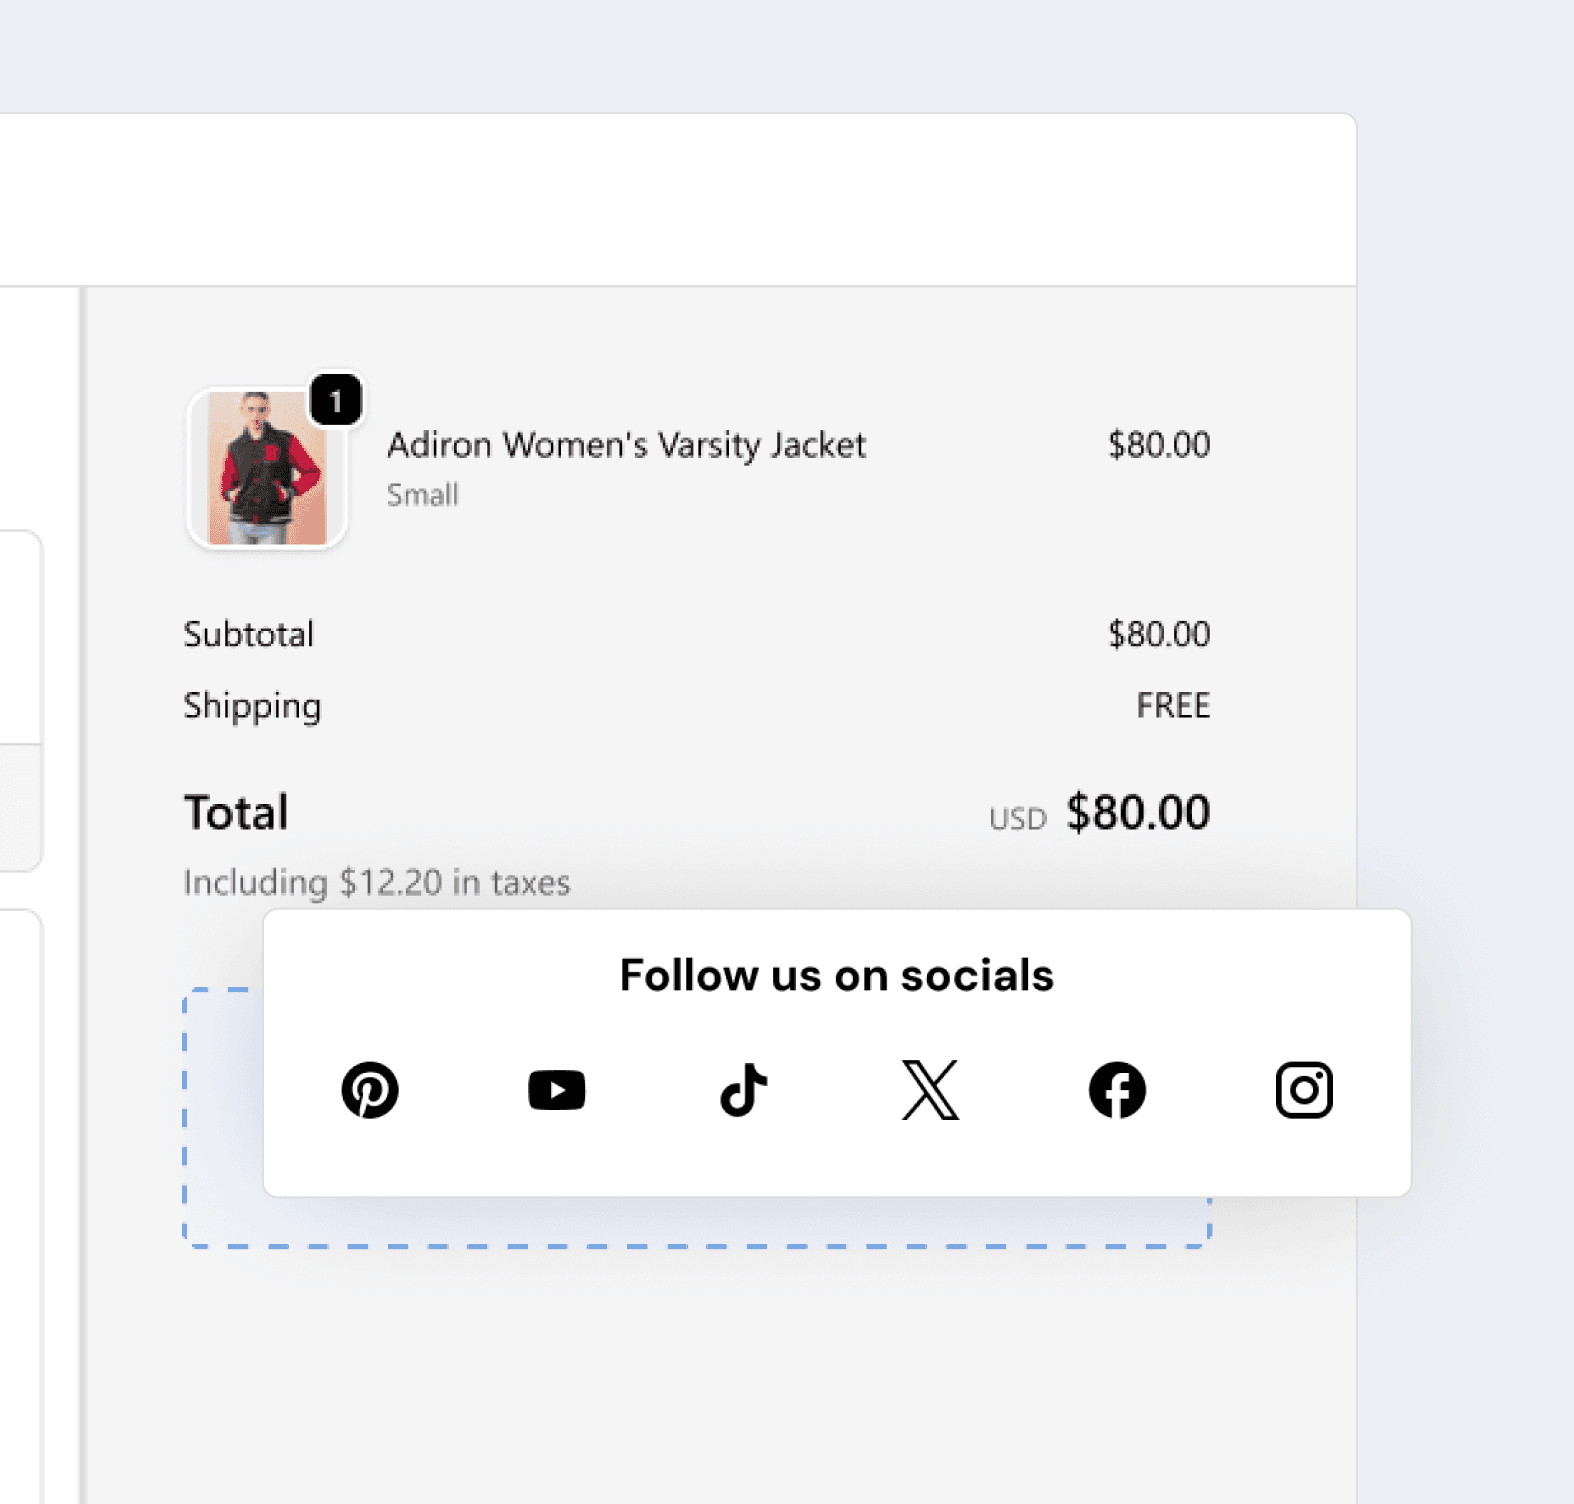
Task: Click the $80.00 product line price
Action: point(1159,445)
